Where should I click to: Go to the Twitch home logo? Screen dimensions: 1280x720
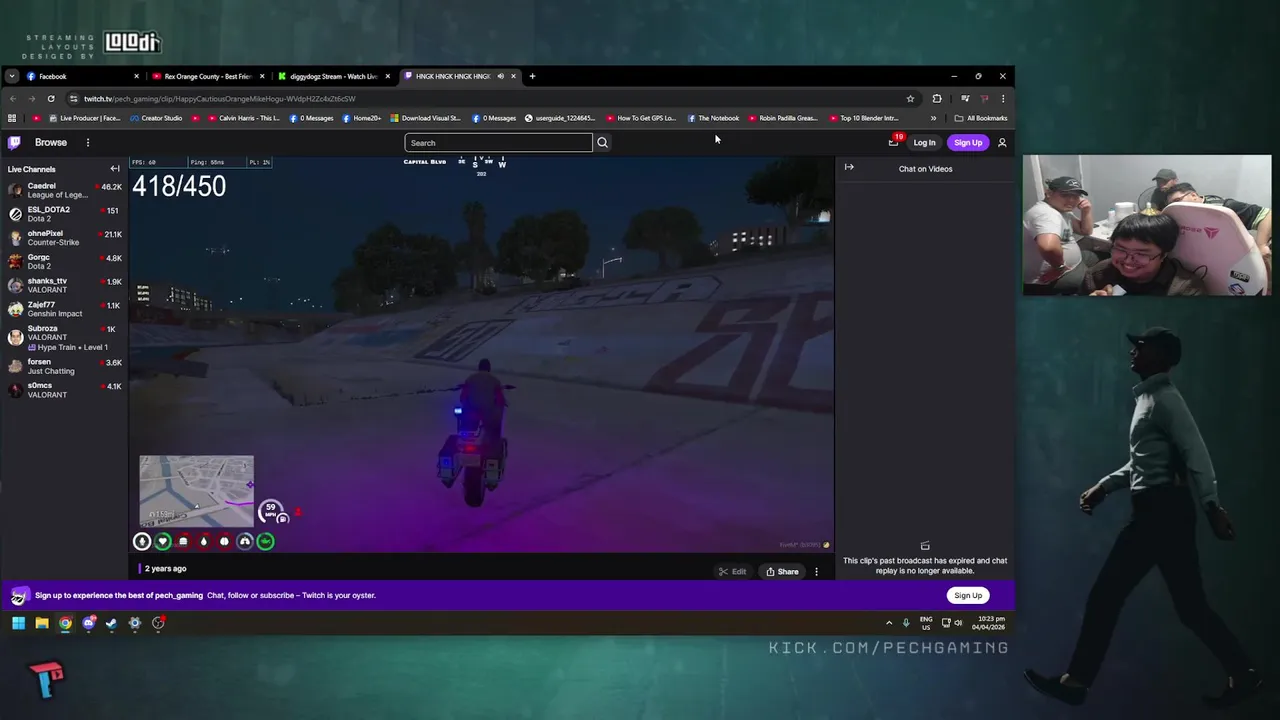pos(14,142)
